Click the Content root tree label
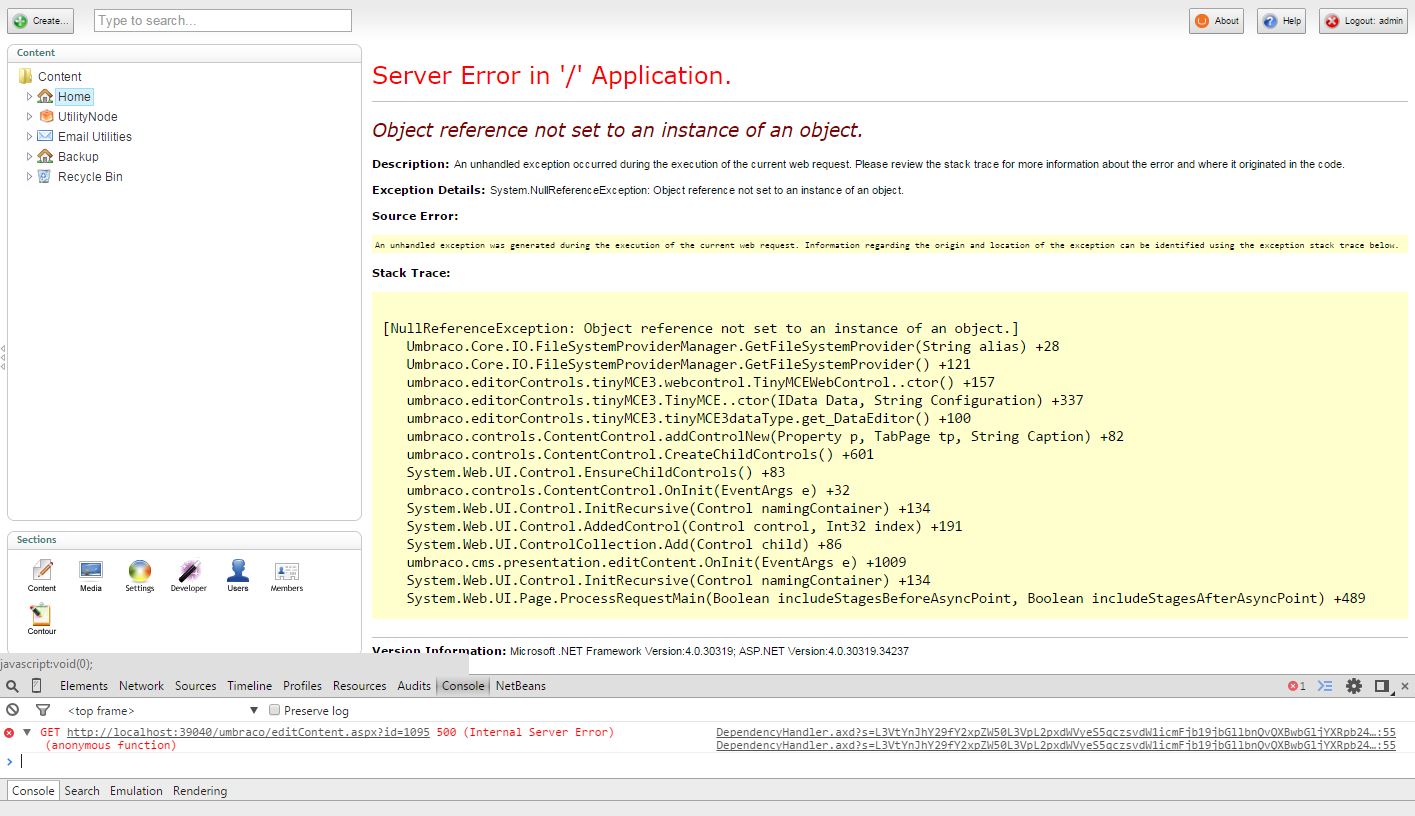 [60, 76]
